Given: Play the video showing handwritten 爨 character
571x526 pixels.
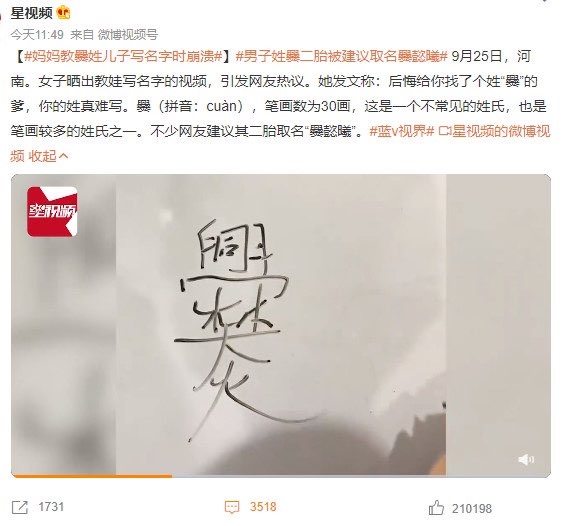Looking at the screenshot, I should tap(281, 325).
